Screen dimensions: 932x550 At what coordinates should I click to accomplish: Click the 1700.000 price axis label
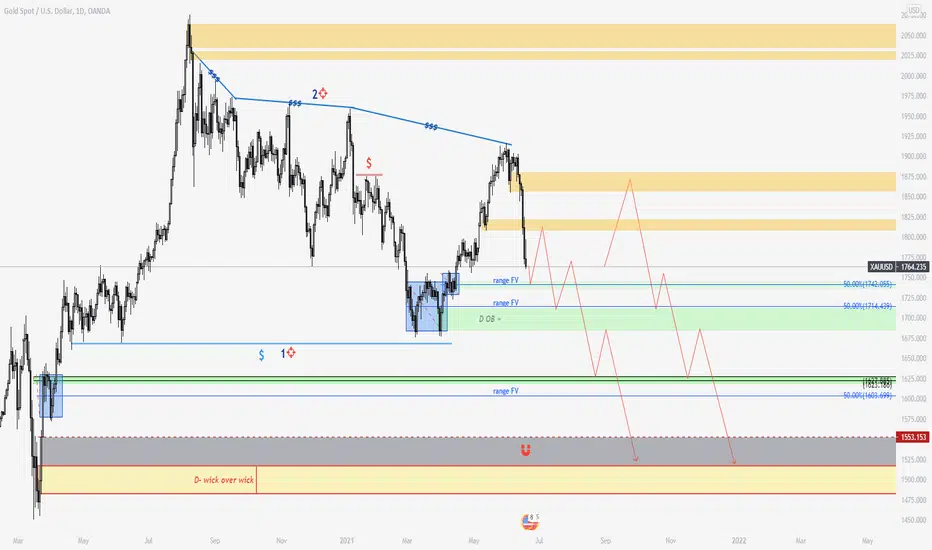[914, 318]
